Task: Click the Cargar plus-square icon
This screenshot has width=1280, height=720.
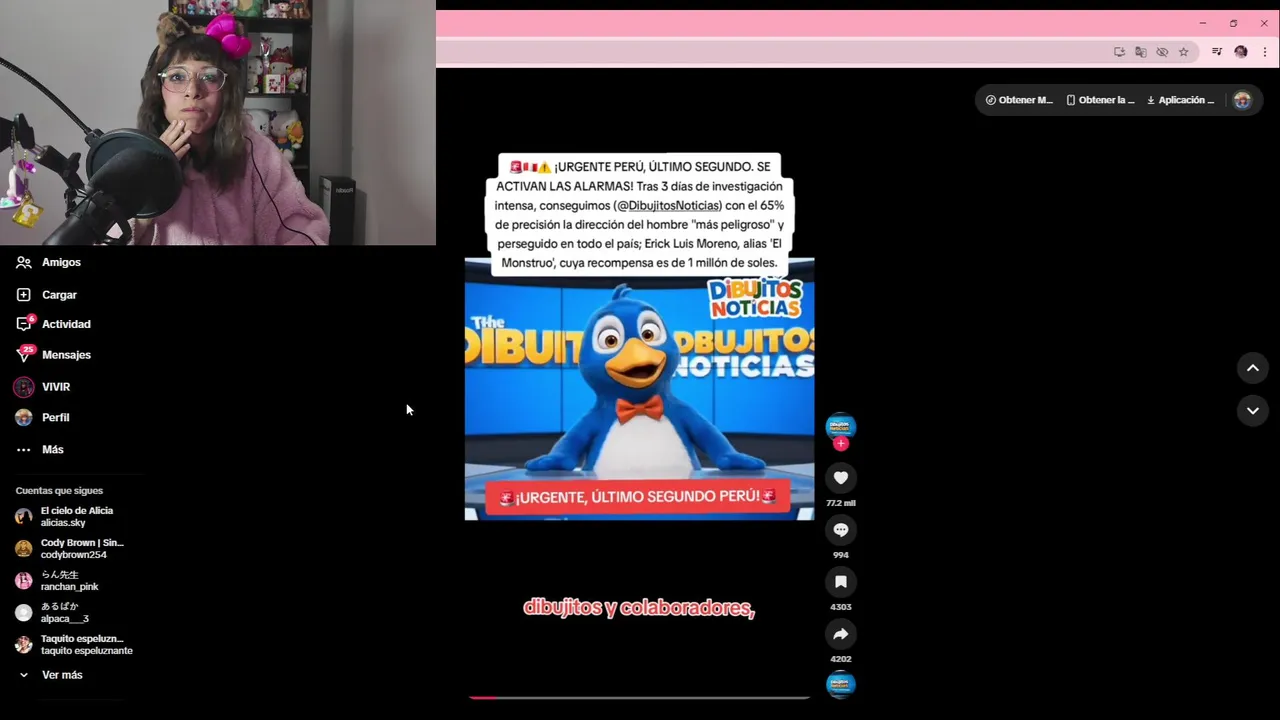Action: click(x=23, y=295)
